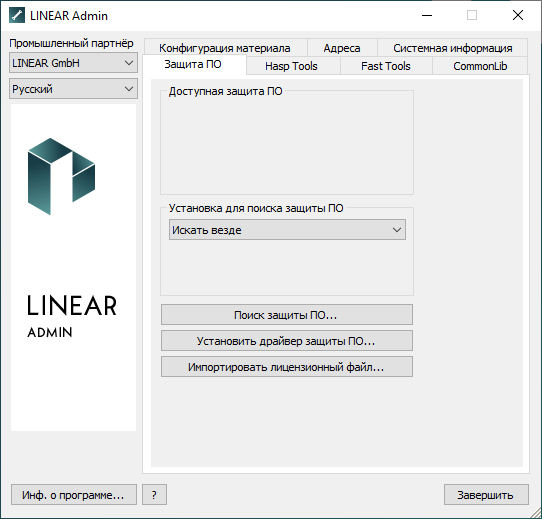Minimize the LINEAR Admin window
Screen dimensions: 542x519
[x=427, y=16]
